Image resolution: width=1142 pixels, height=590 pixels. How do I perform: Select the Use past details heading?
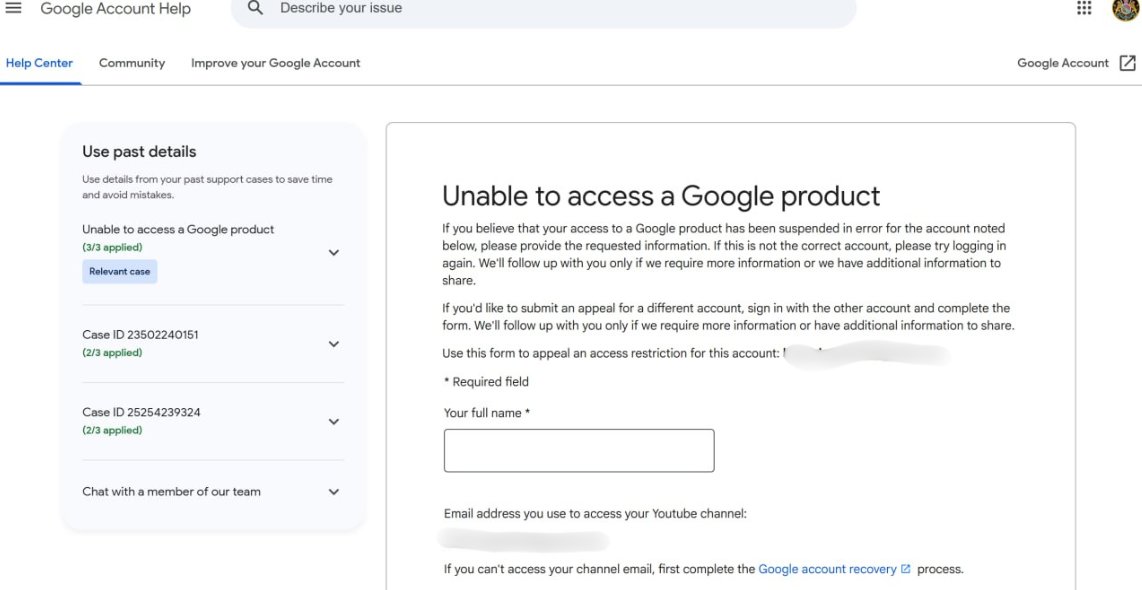pos(139,152)
